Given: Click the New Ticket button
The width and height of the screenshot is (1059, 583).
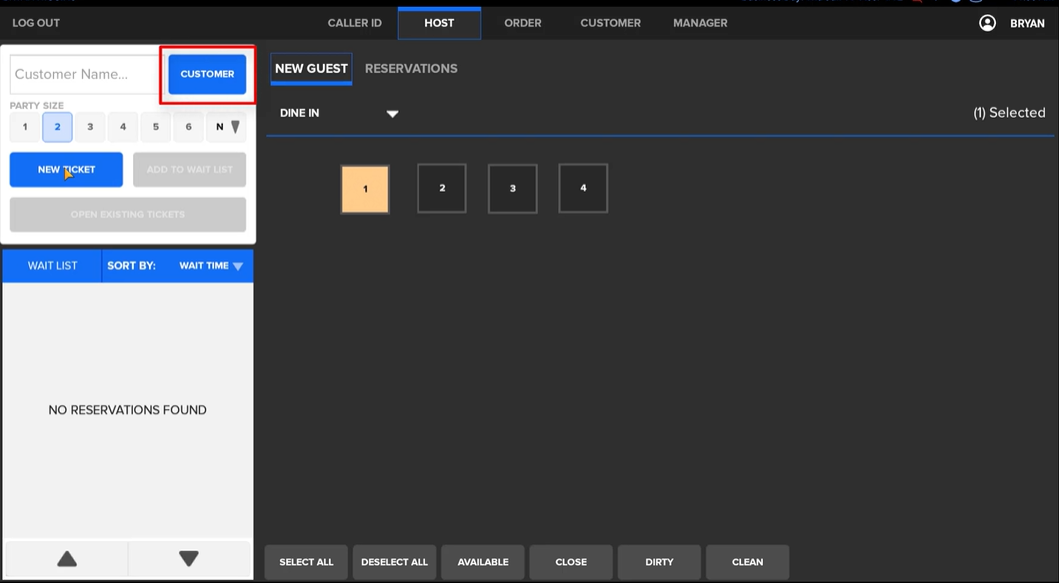Looking at the screenshot, I should click(x=66, y=169).
